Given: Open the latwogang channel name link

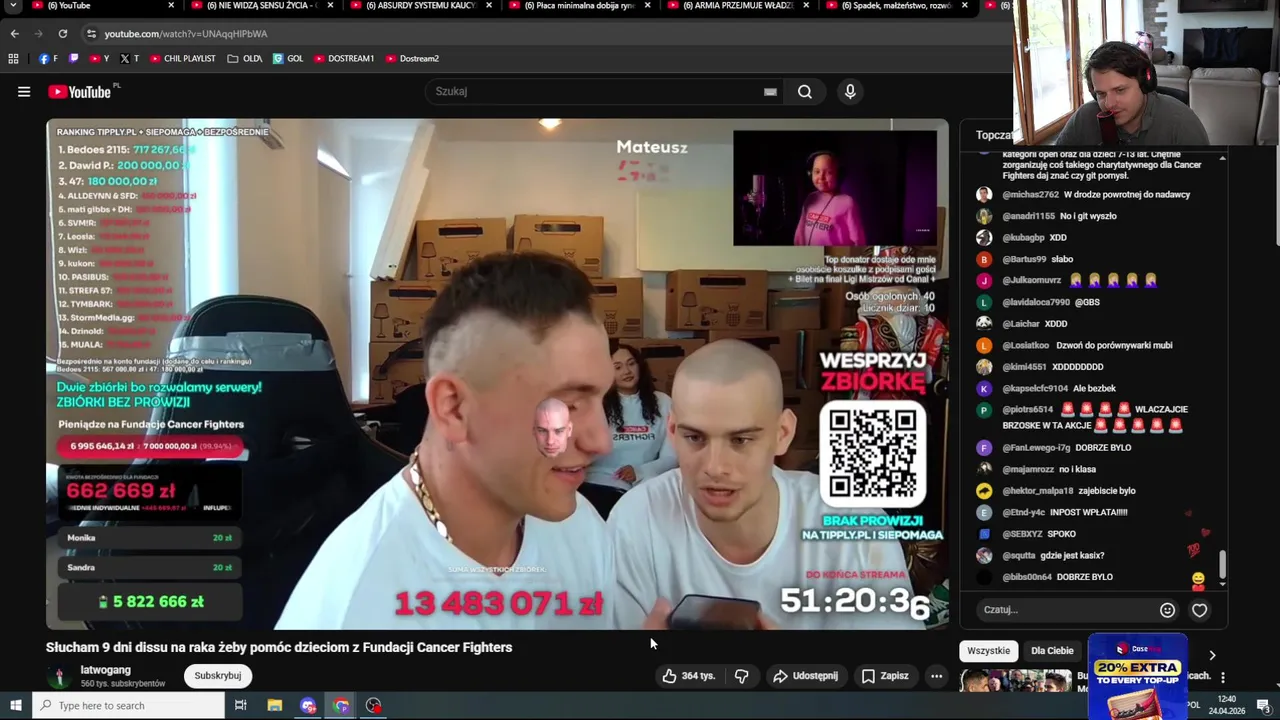Looking at the screenshot, I should point(106,670).
